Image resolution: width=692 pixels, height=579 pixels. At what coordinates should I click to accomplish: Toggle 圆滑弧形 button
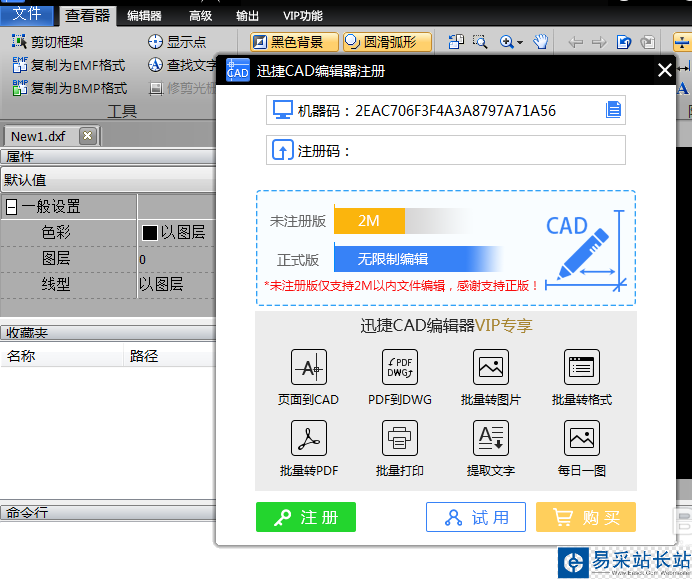[x=387, y=42]
